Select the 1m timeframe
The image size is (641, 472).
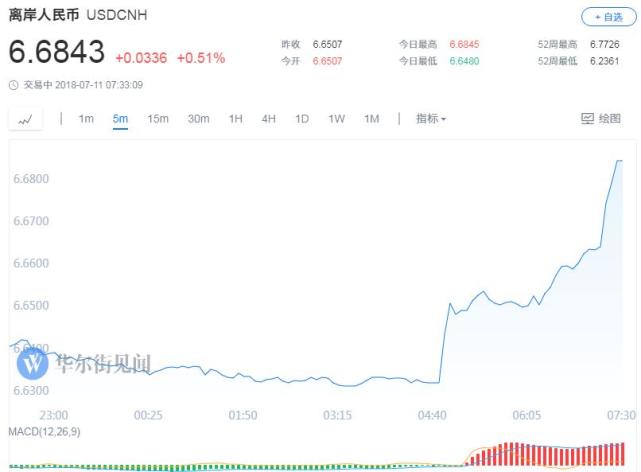[86, 119]
